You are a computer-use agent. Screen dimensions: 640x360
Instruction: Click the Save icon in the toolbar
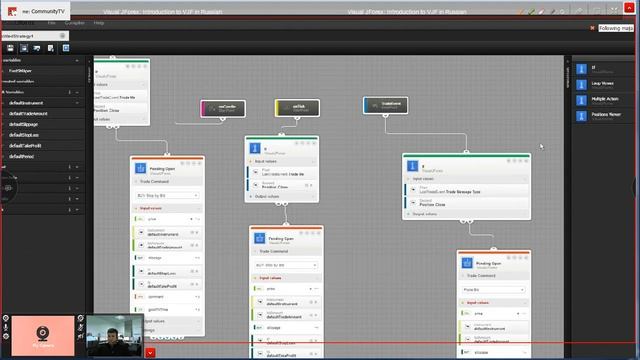[x=10, y=48]
